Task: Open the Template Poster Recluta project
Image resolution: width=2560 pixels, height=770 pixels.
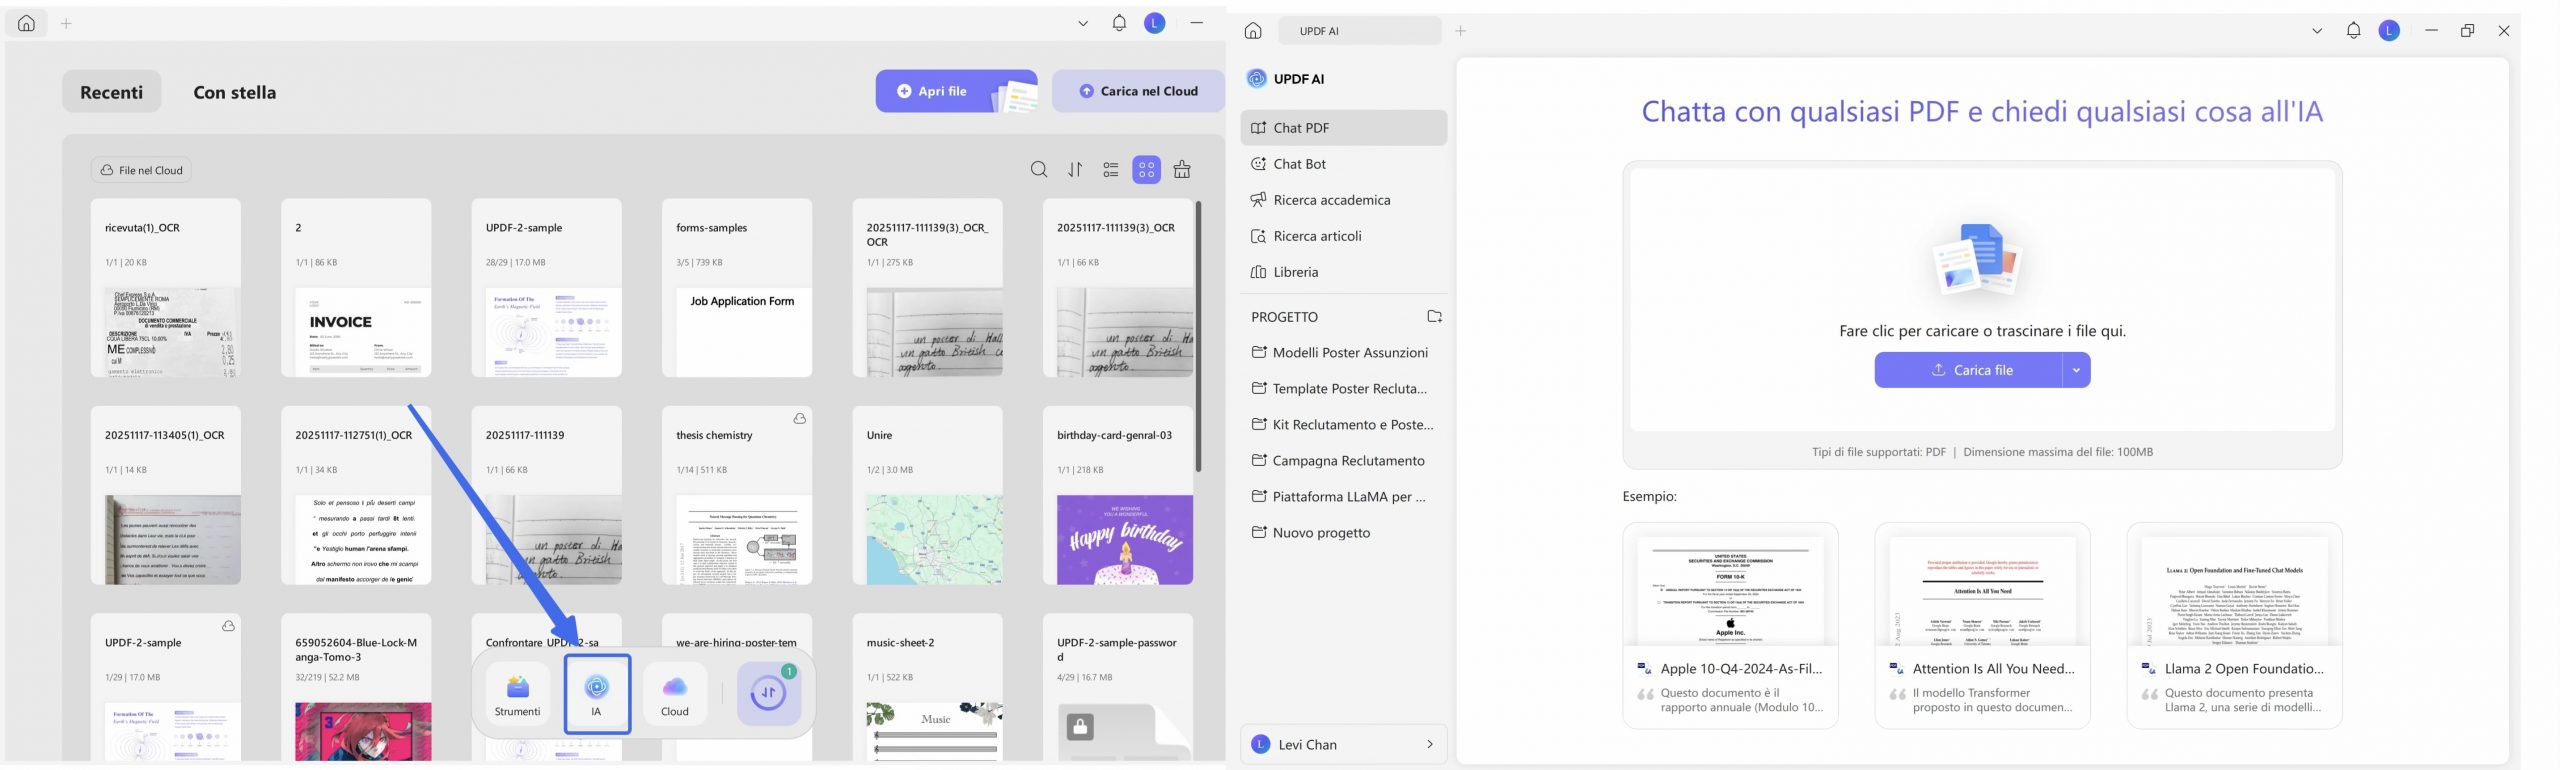Action: (1343, 389)
